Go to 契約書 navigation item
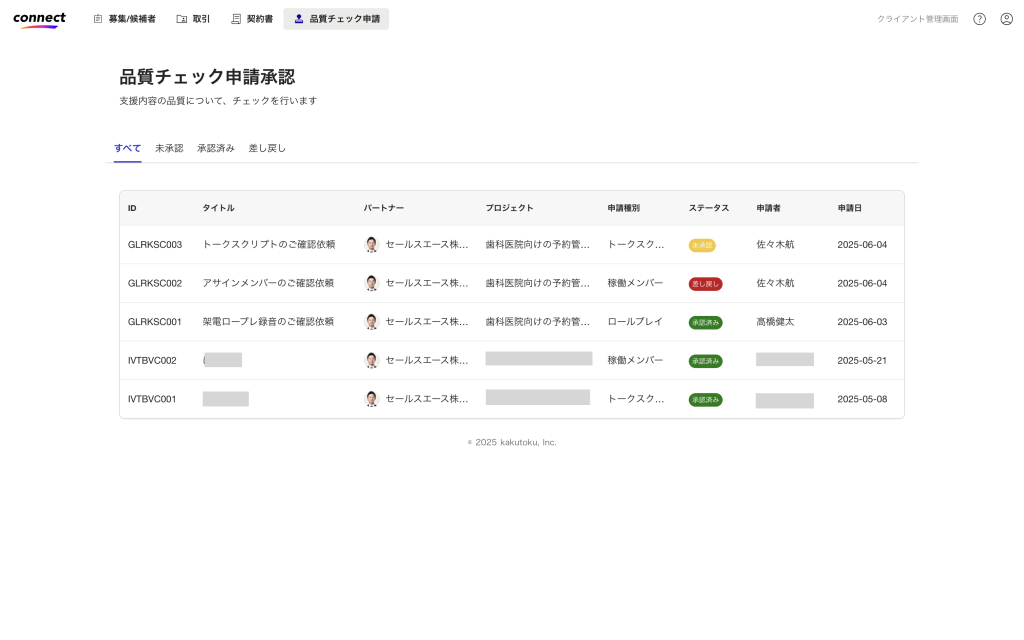 tap(252, 19)
